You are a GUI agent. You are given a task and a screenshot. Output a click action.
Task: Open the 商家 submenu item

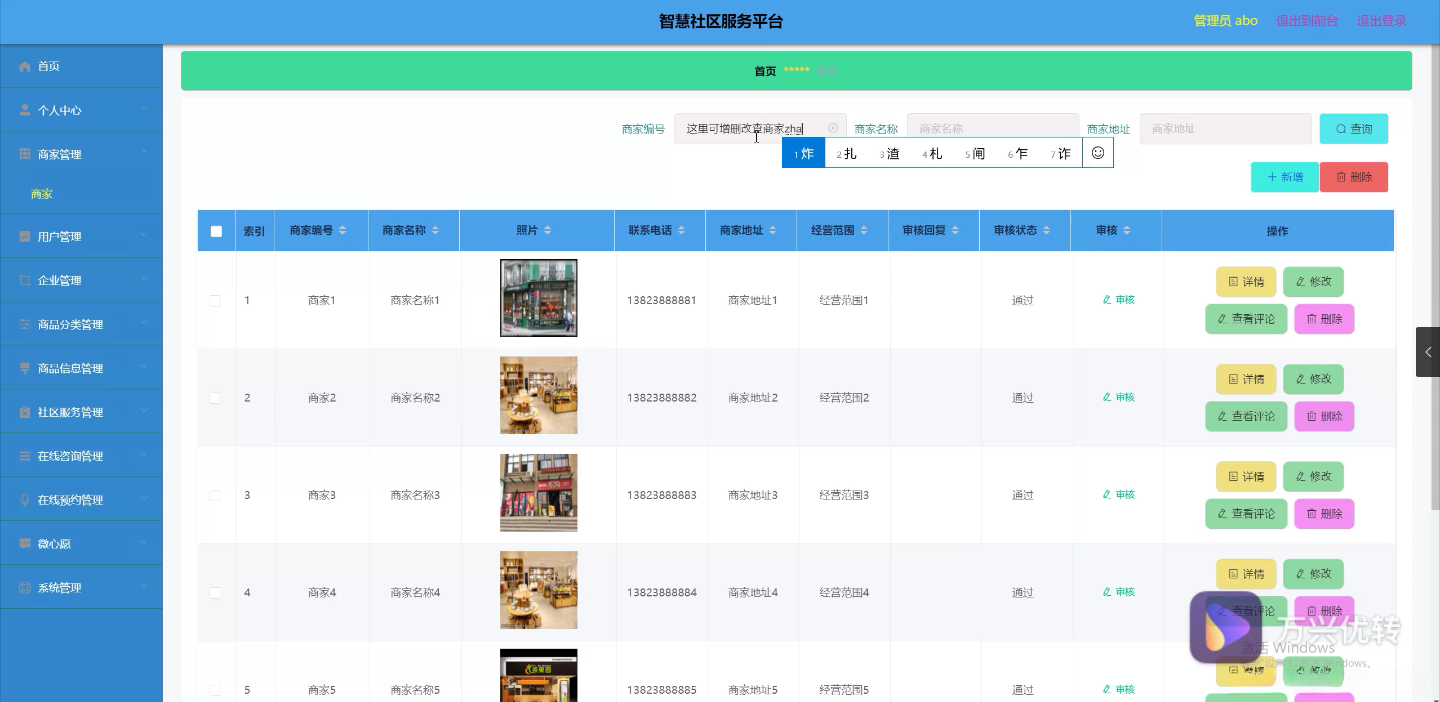pos(42,194)
